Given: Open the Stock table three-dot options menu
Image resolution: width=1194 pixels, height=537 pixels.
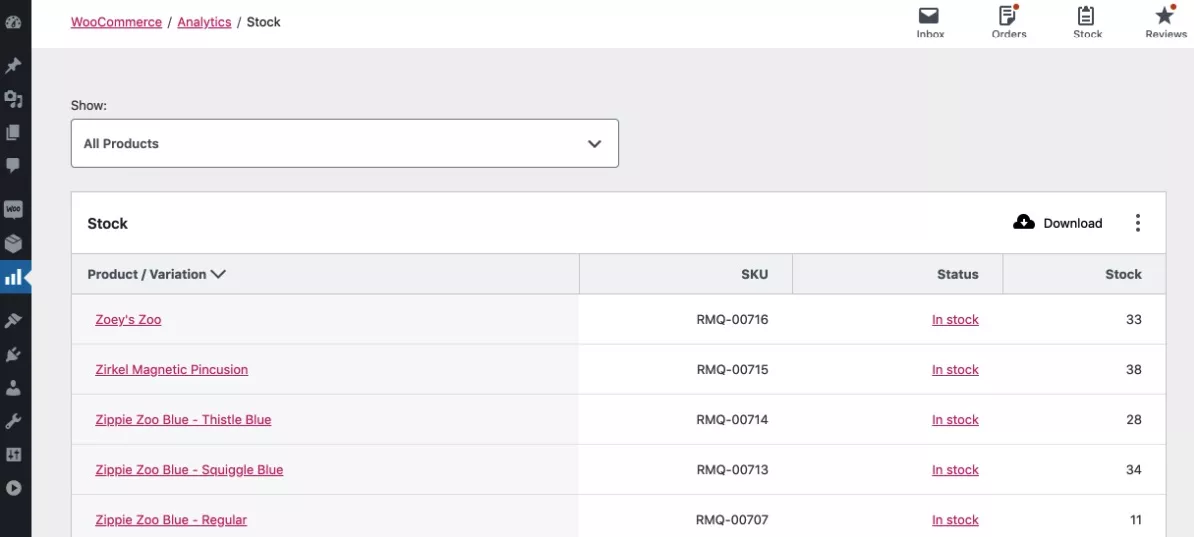Looking at the screenshot, I should 1138,223.
